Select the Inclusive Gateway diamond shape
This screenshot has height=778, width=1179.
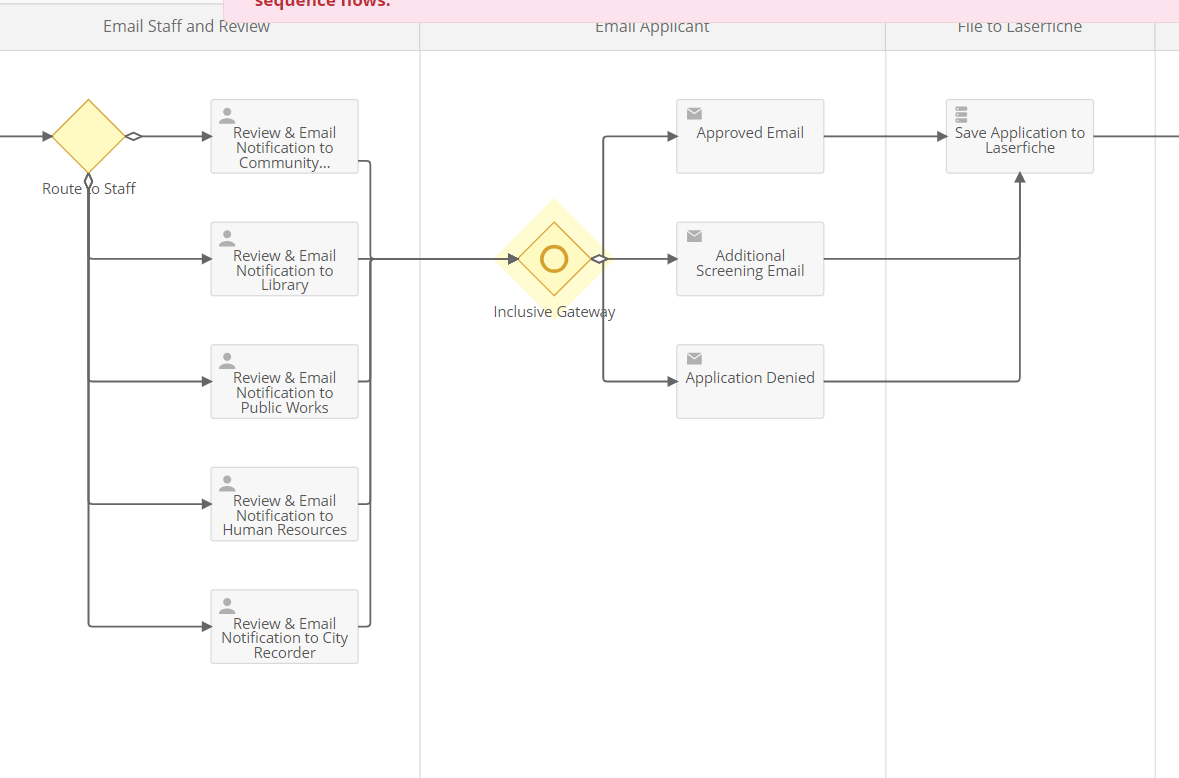tap(554, 259)
